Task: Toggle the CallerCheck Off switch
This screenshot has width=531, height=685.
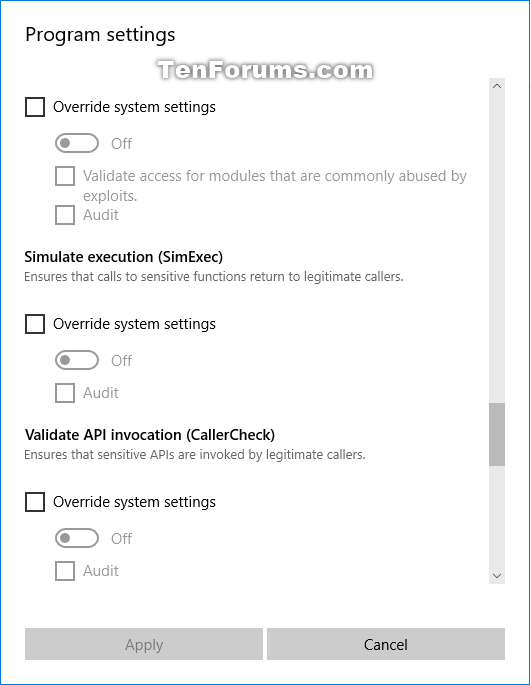Action: [x=77, y=538]
